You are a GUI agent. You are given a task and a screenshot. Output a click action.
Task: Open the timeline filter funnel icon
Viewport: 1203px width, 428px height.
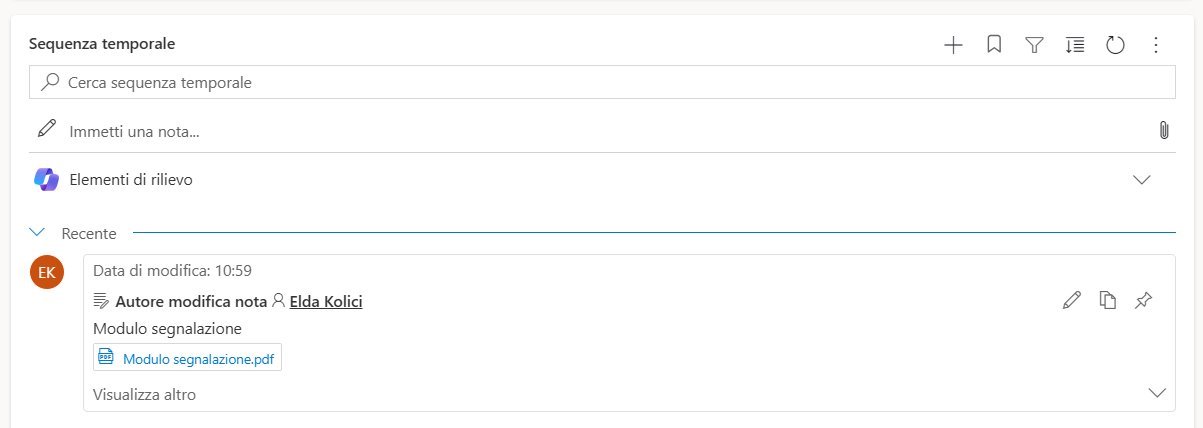[x=1035, y=45]
